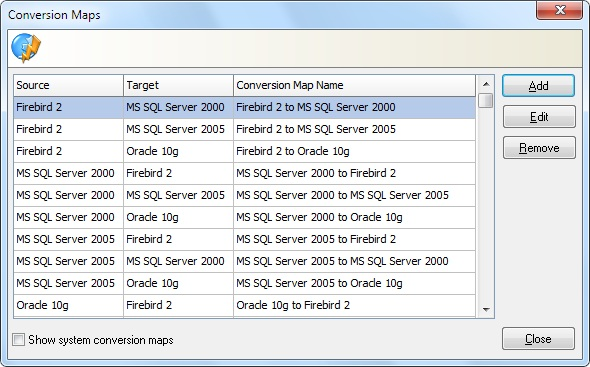Click the Add button
Image resolution: width=590 pixels, height=367 pixels.
[x=538, y=86]
